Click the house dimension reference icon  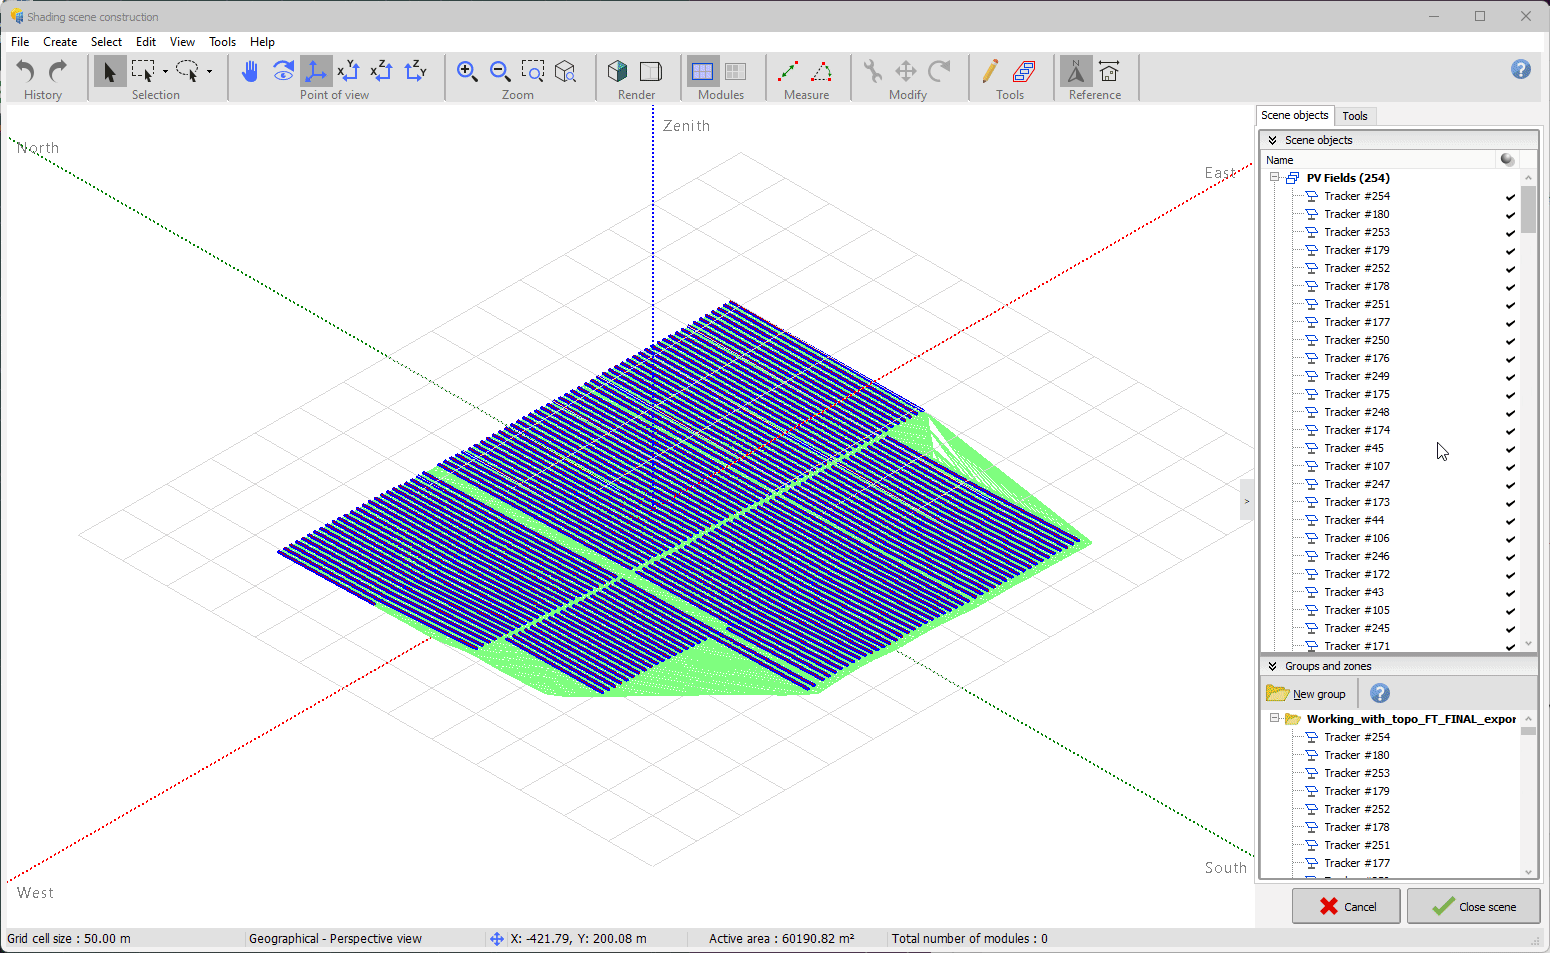pyautogui.click(x=1109, y=71)
